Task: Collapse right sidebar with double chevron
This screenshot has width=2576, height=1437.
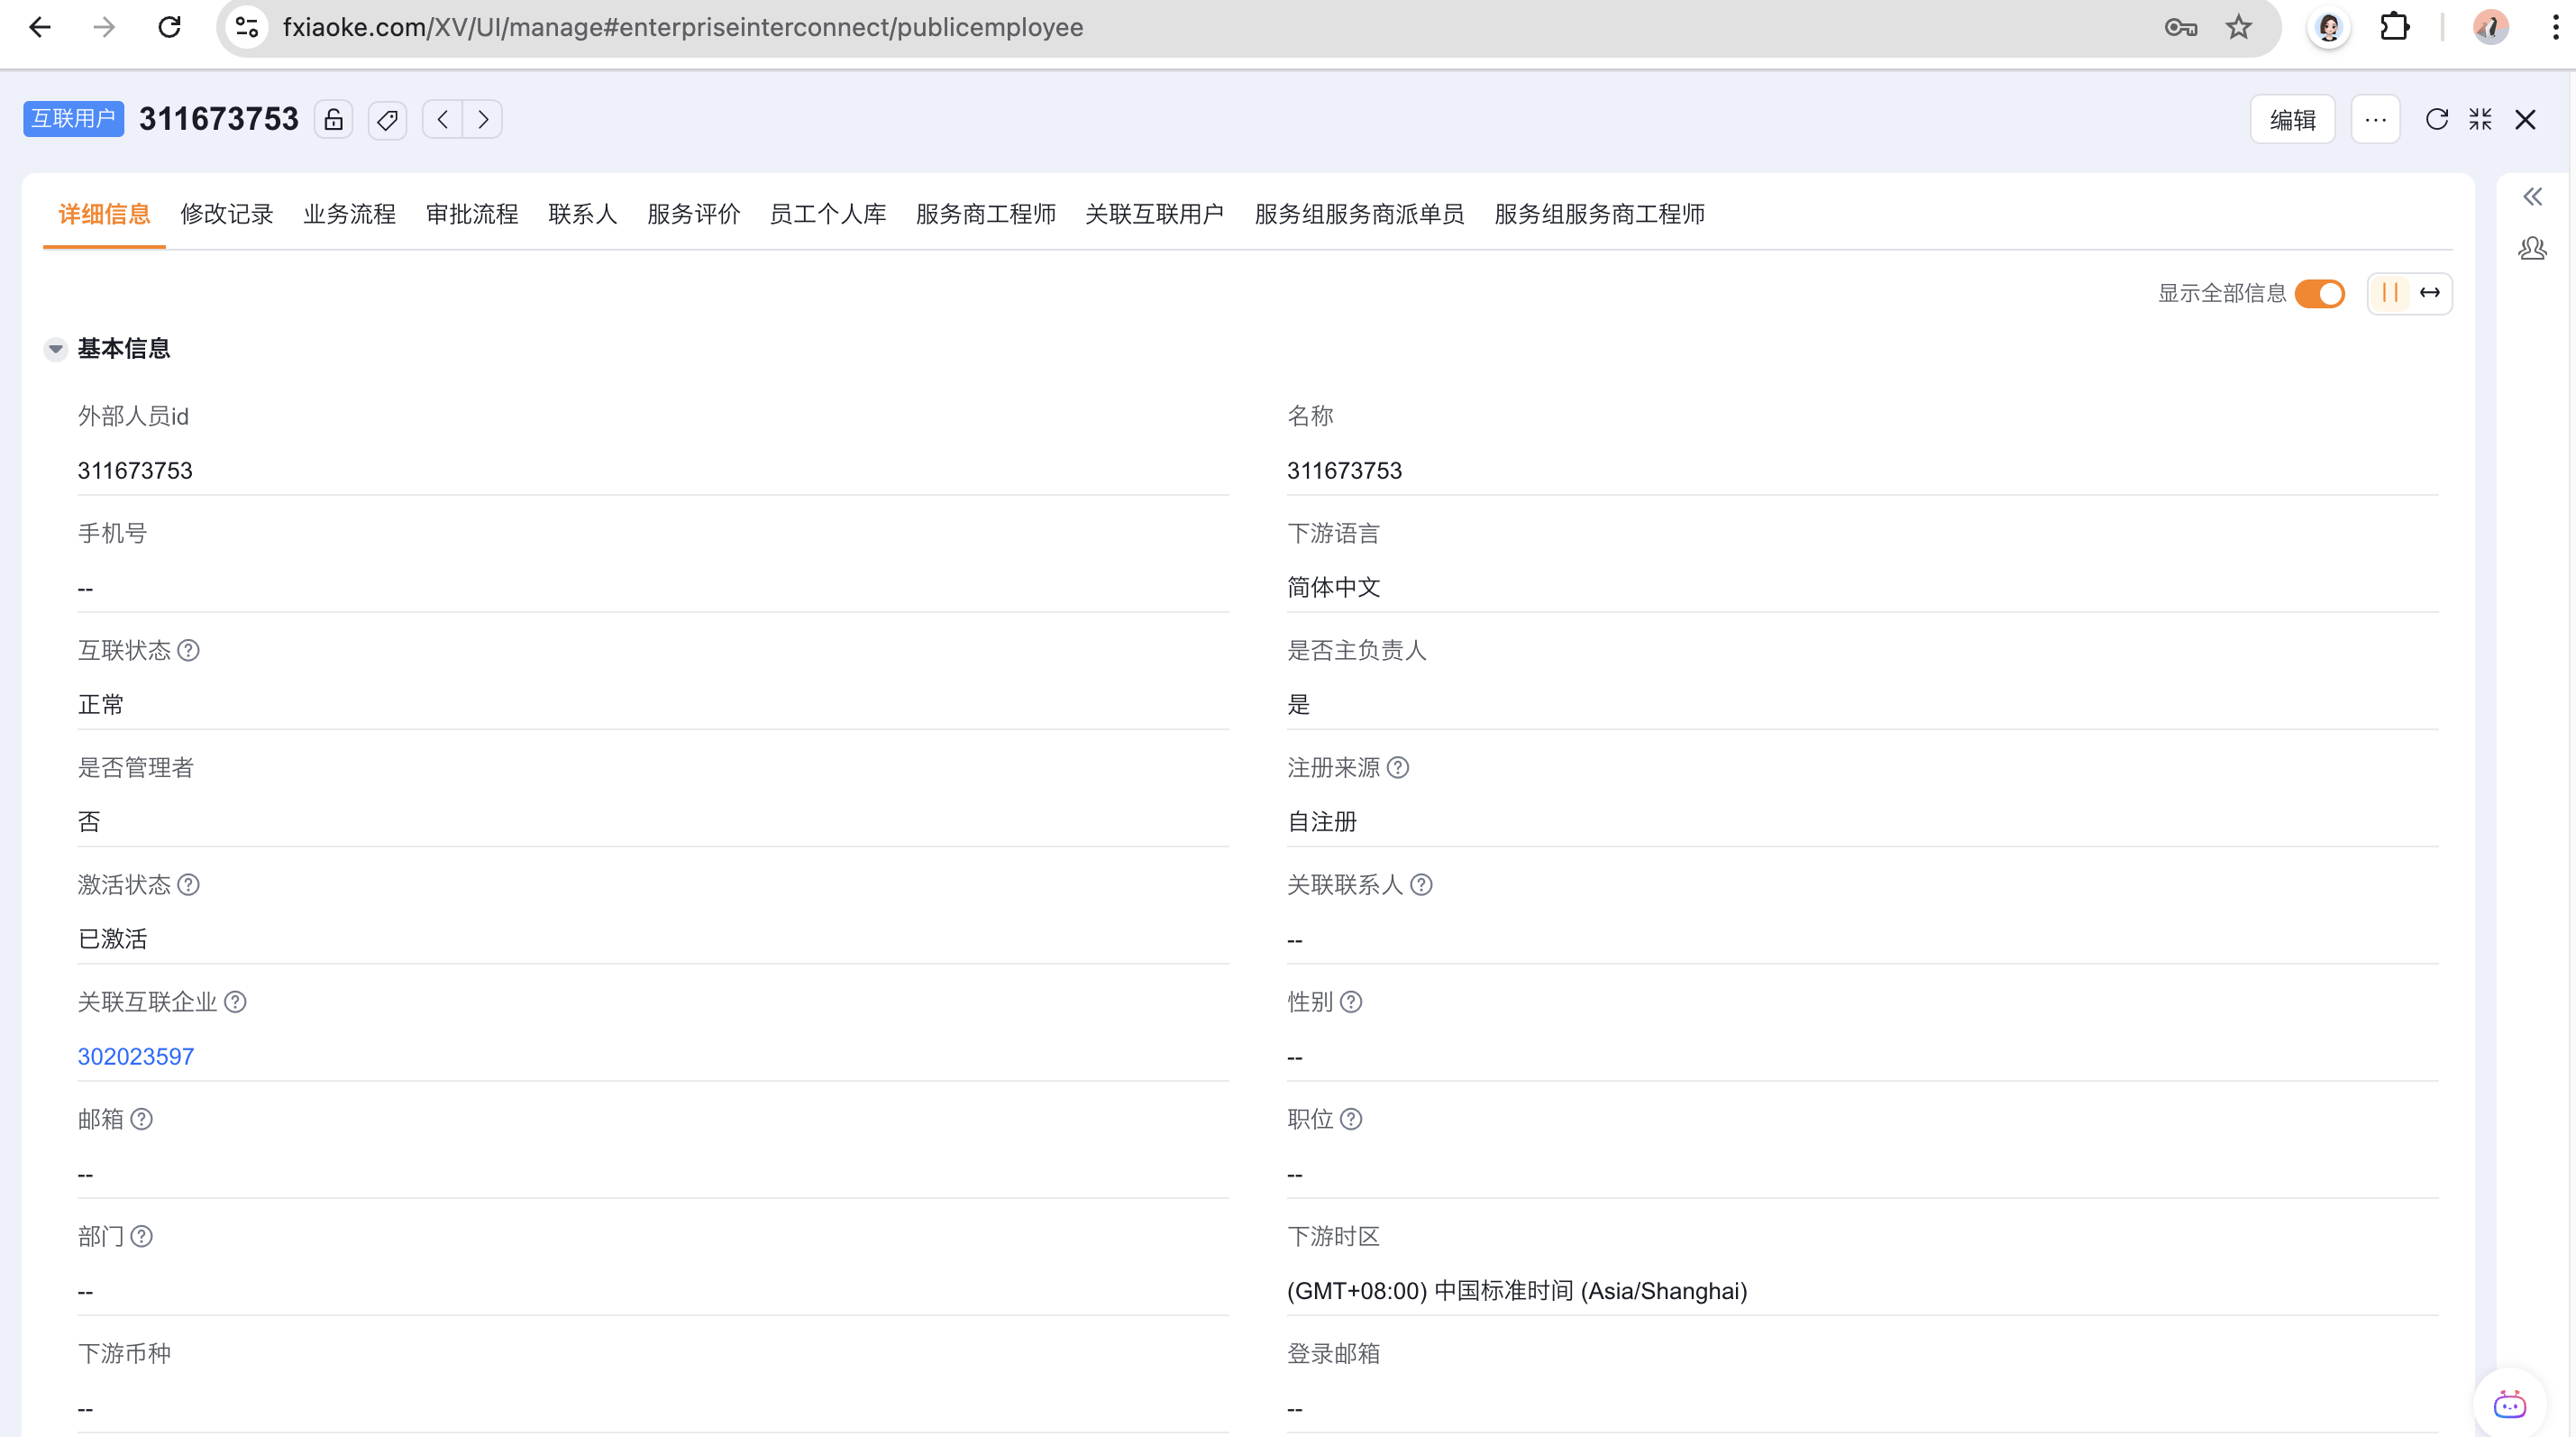Action: point(2532,197)
